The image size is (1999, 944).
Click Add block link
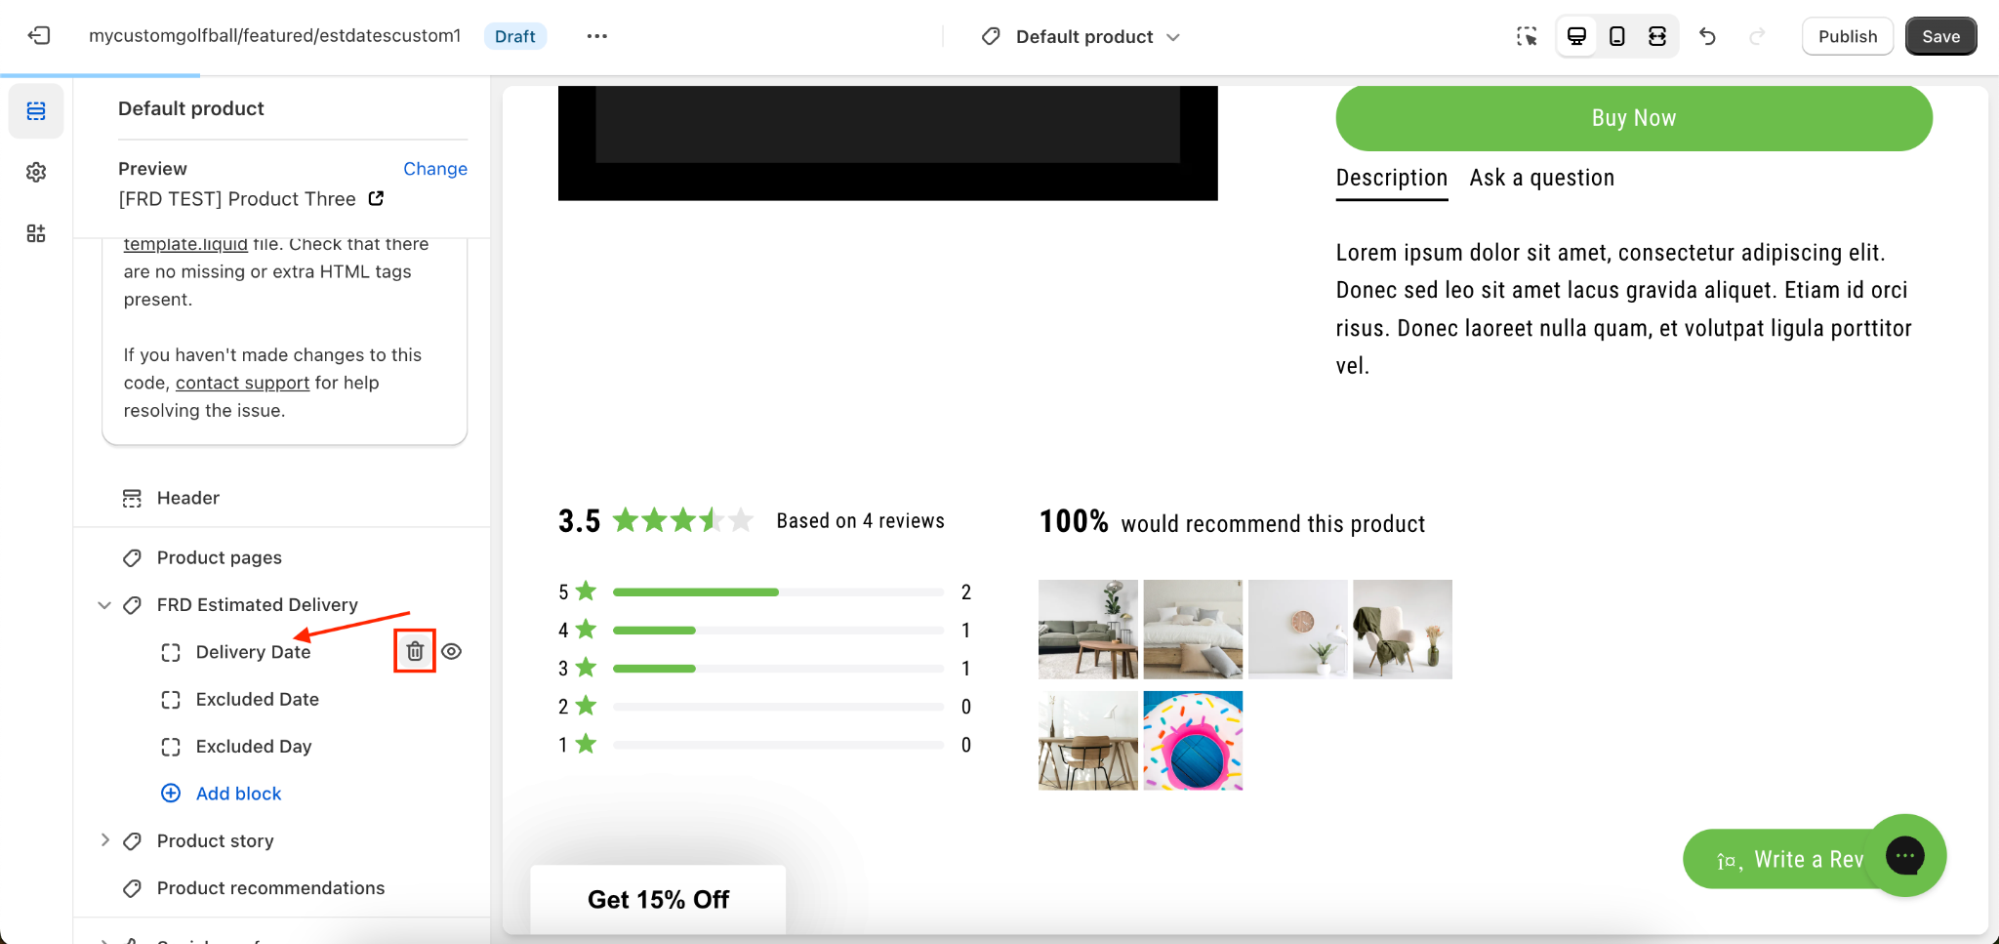(x=238, y=793)
